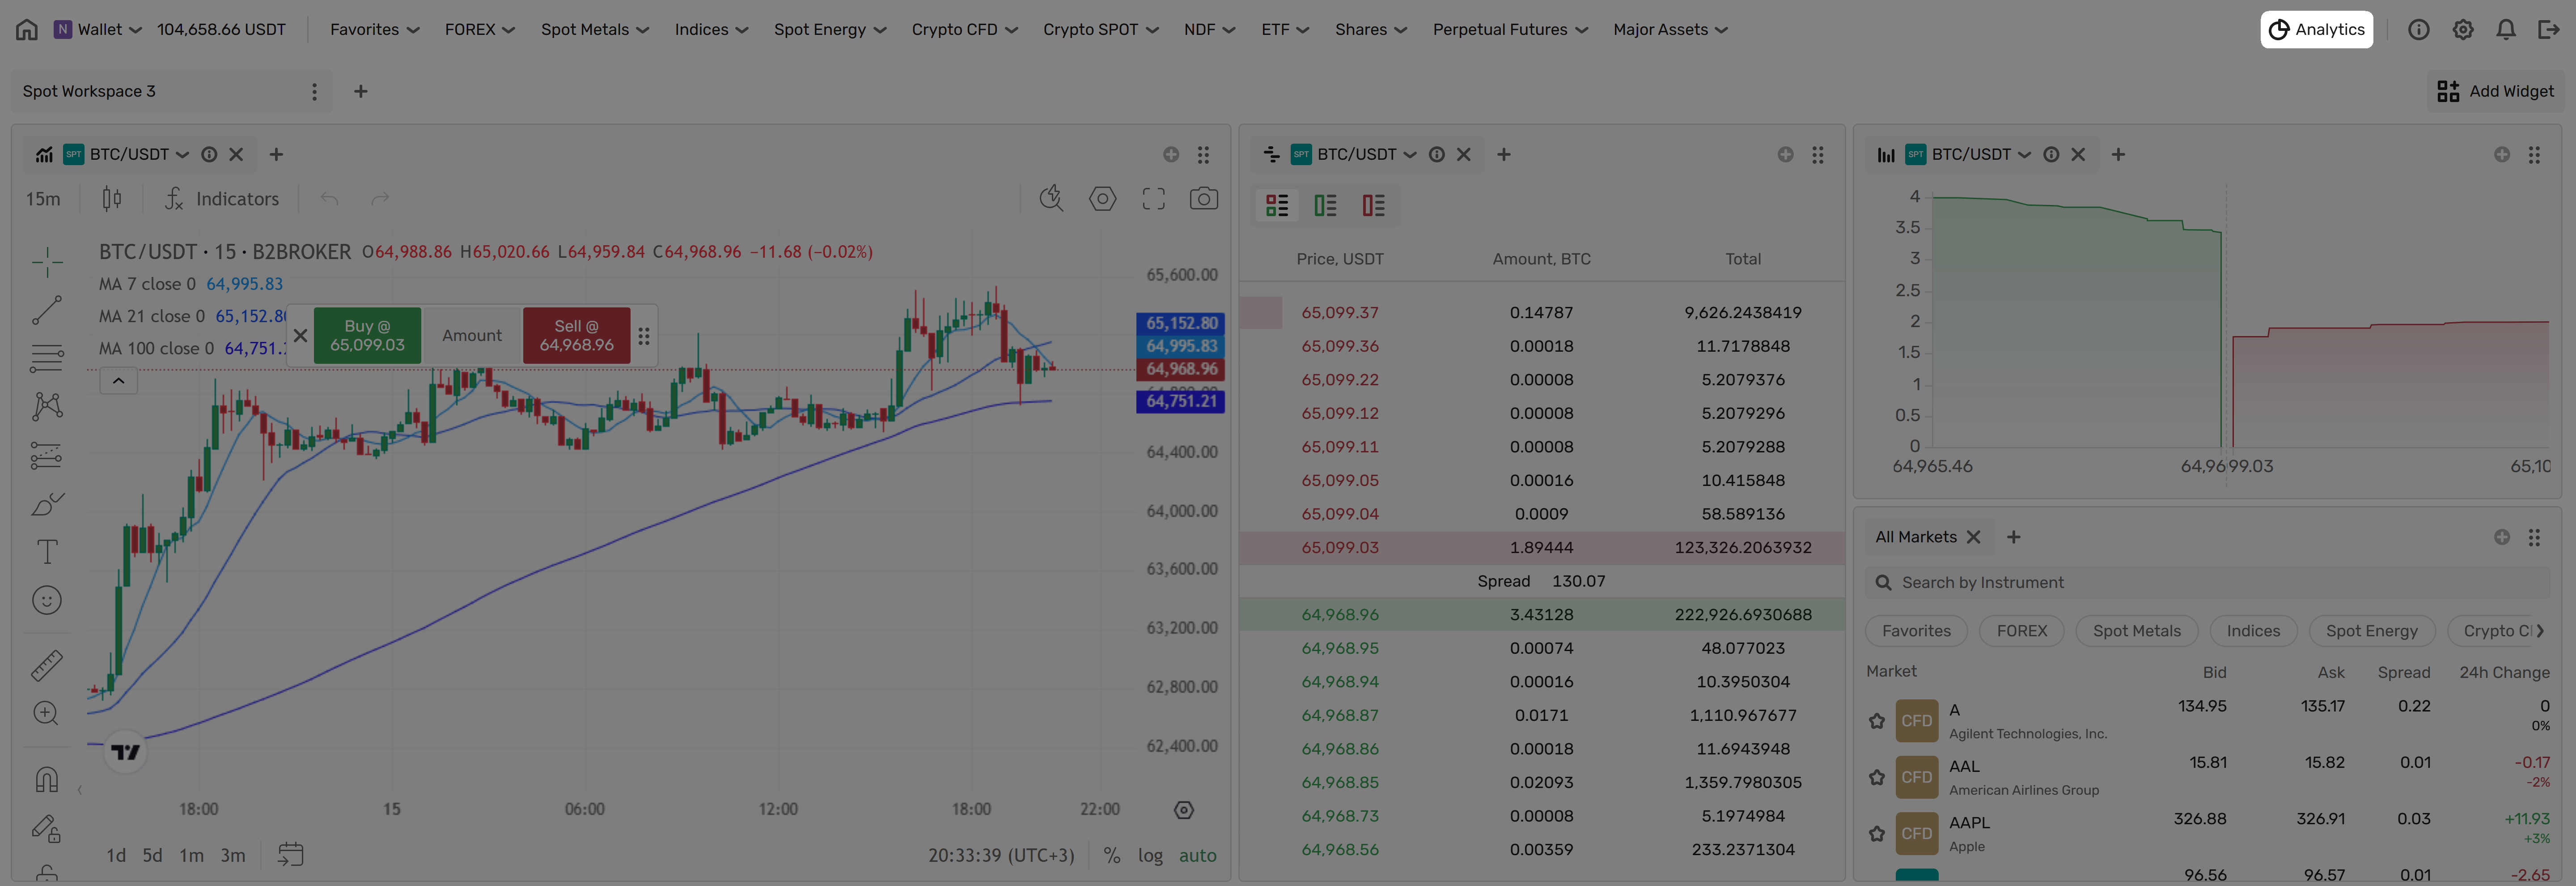Image resolution: width=2576 pixels, height=886 pixels.
Task: Toggle auto scale on chart
Action: tap(1197, 856)
